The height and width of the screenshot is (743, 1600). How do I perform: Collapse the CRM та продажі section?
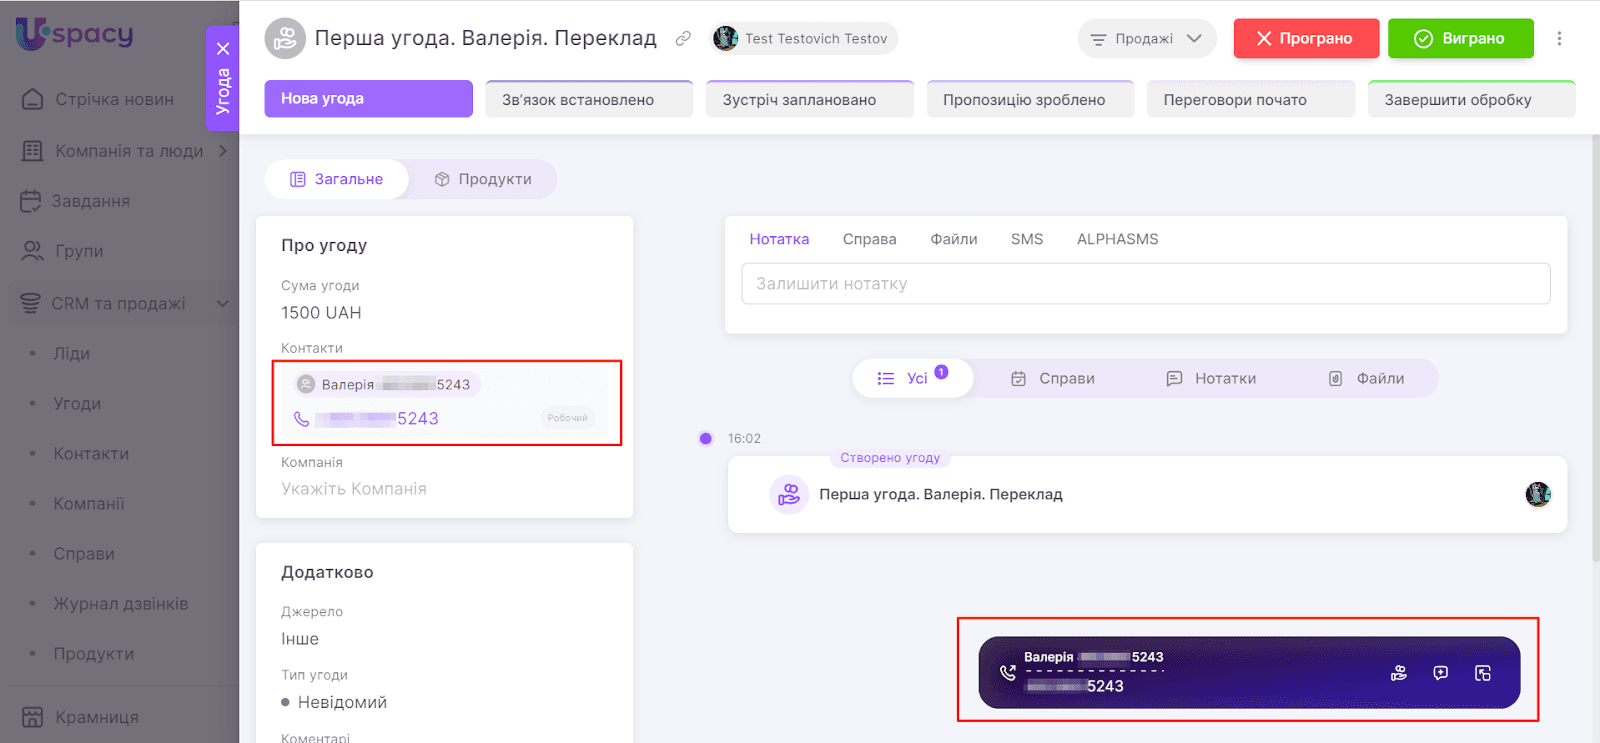point(223,303)
